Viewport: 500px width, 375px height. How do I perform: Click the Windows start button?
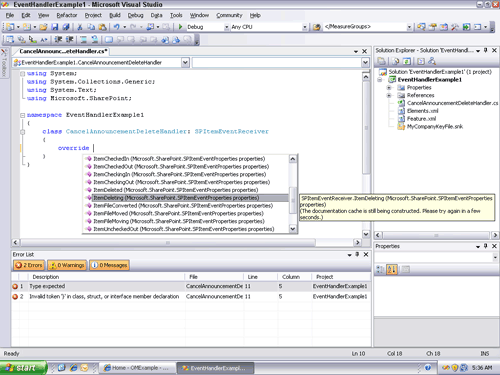[23, 368]
